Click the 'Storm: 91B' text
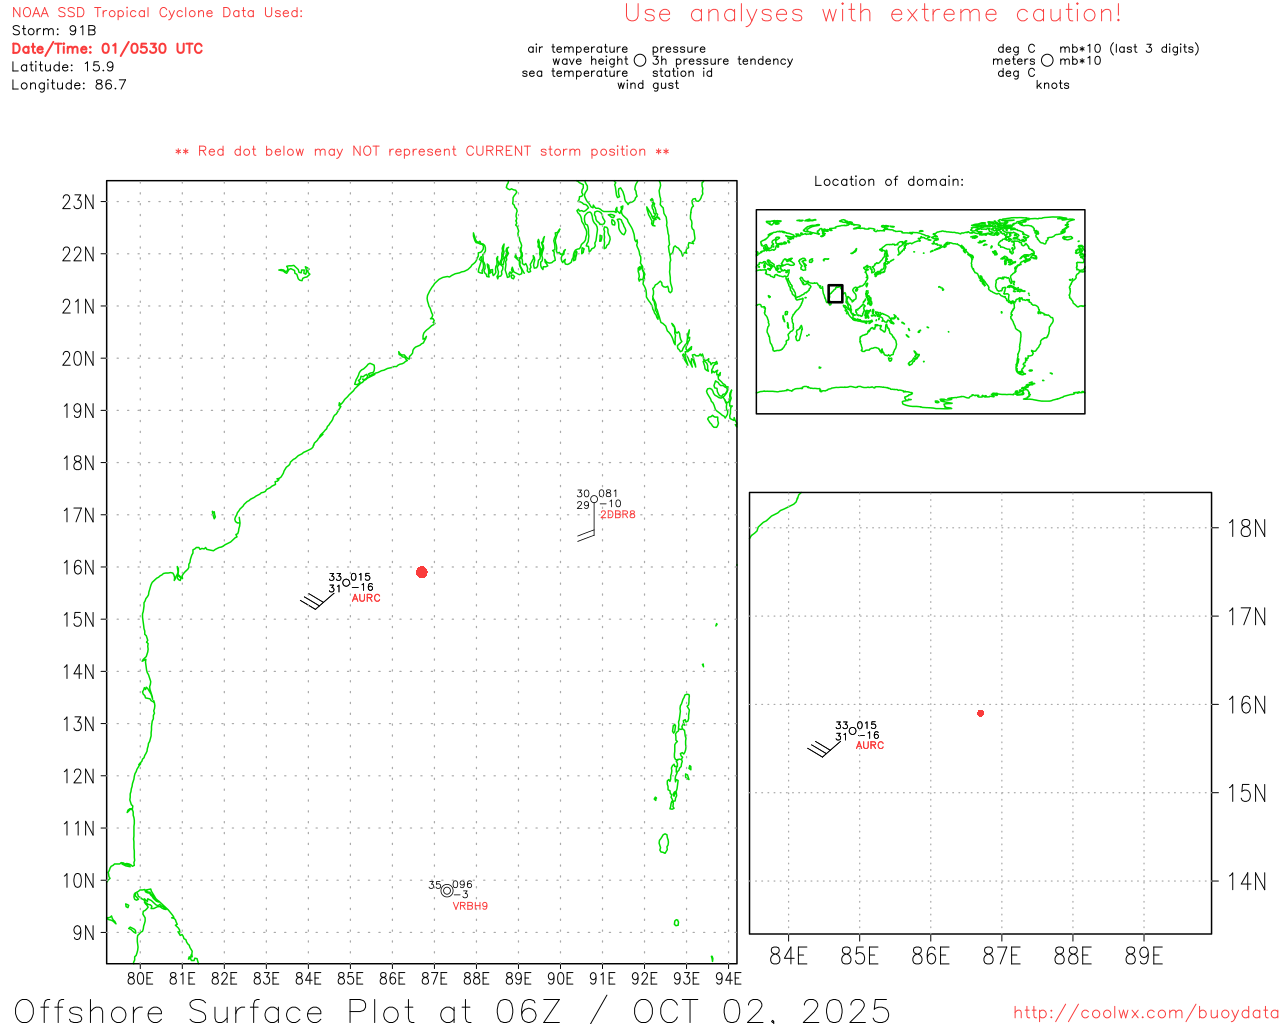Screen dimensions: 1280x1024 [54, 31]
